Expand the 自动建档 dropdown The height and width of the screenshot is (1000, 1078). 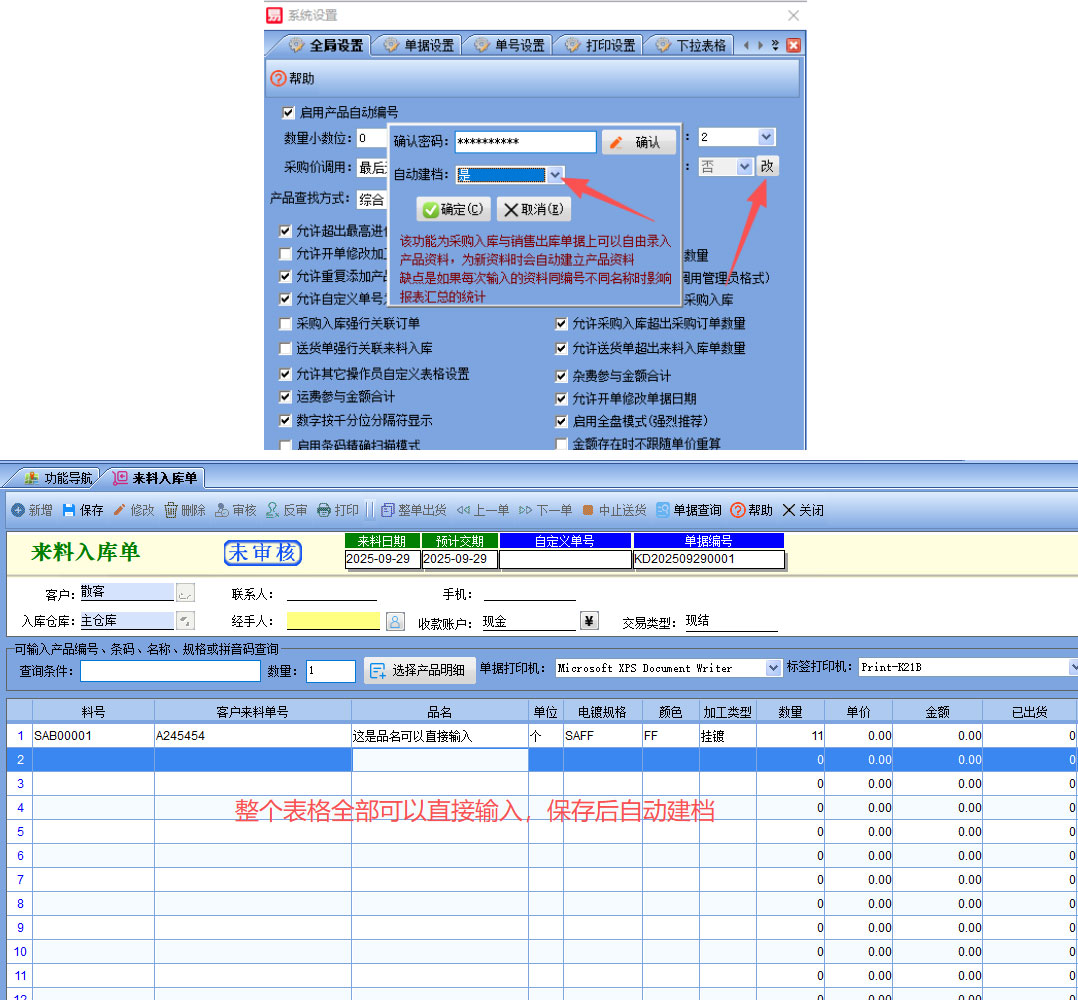tap(555, 175)
